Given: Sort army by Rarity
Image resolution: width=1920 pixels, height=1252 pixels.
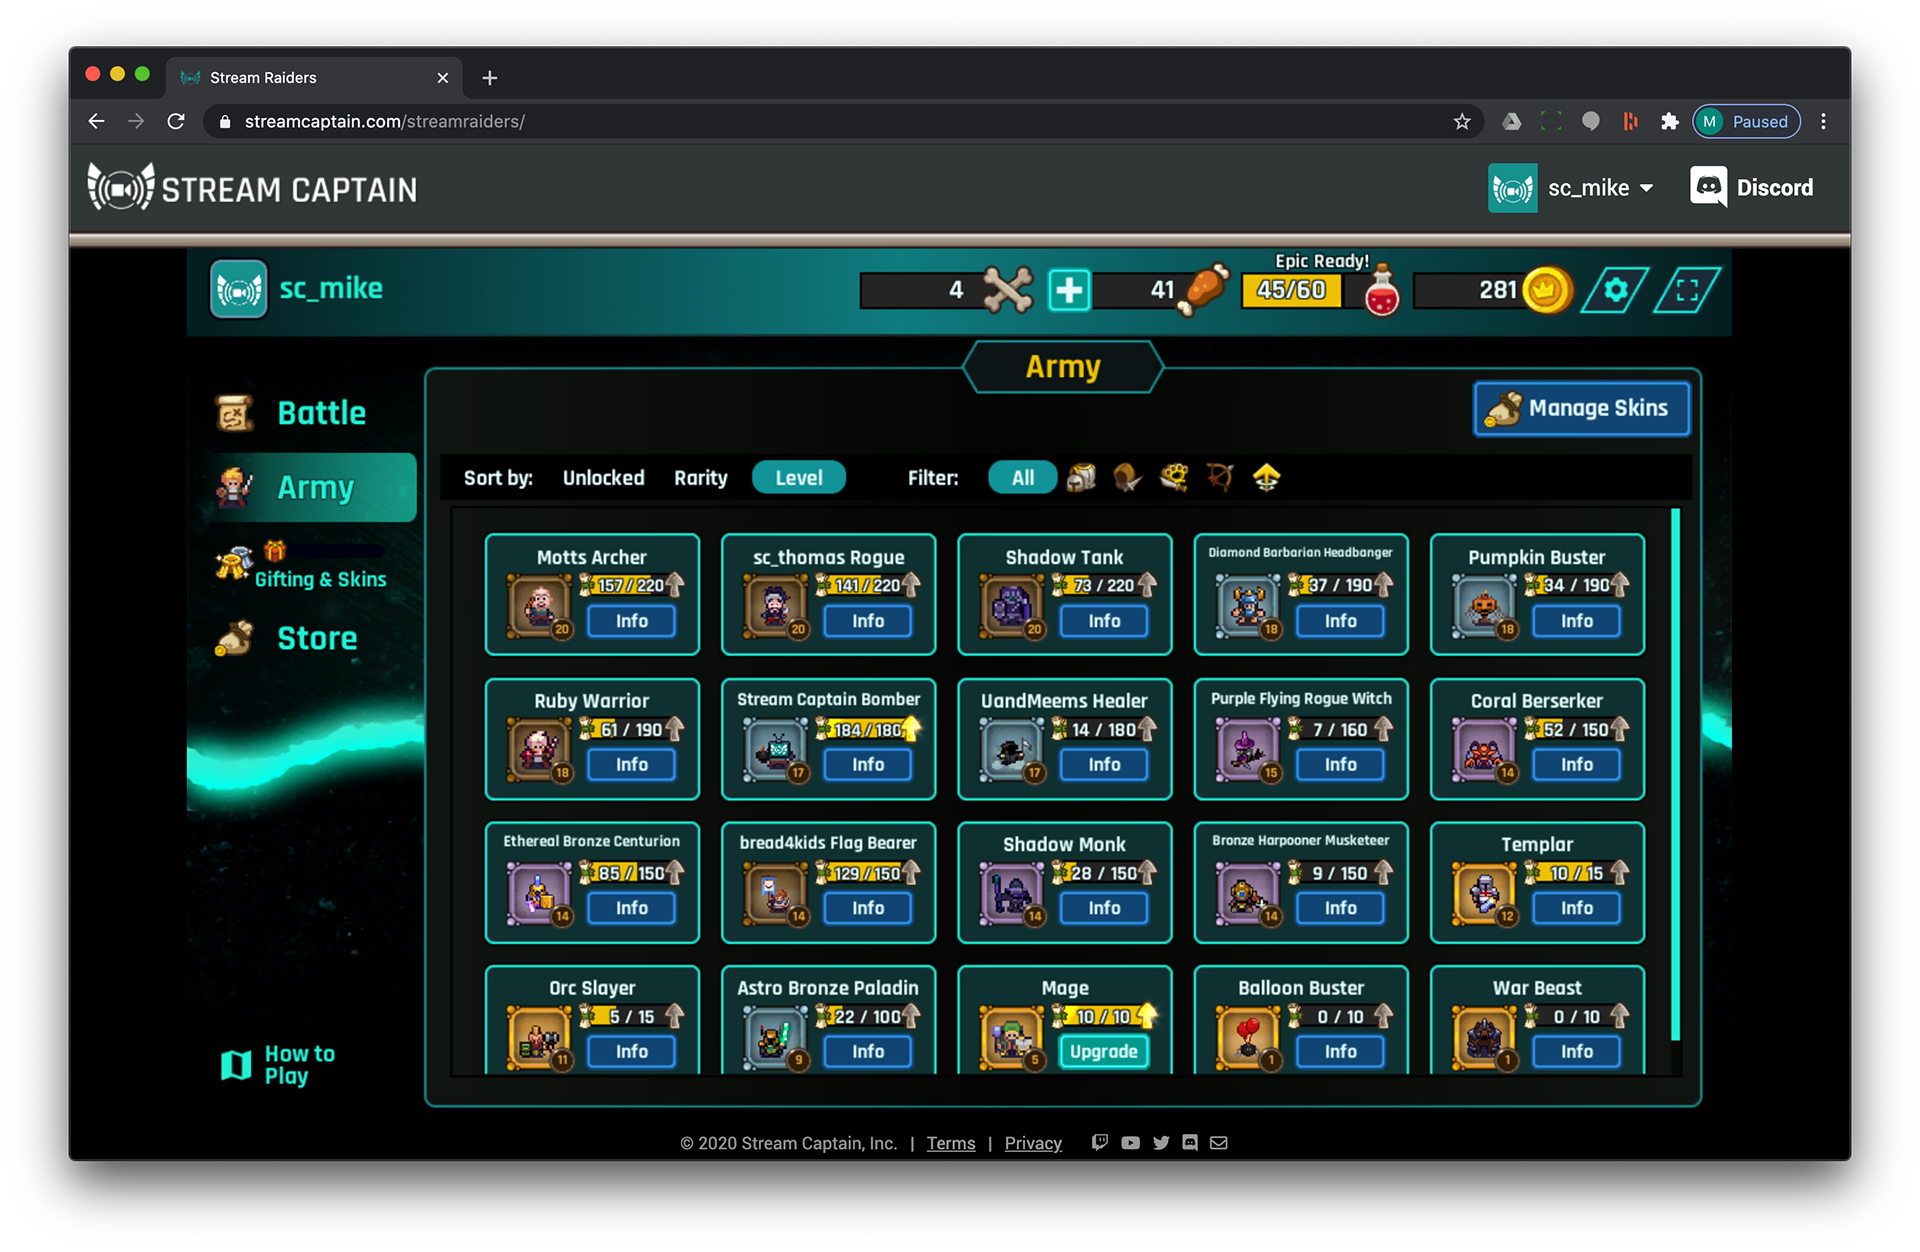Looking at the screenshot, I should [x=701, y=478].
